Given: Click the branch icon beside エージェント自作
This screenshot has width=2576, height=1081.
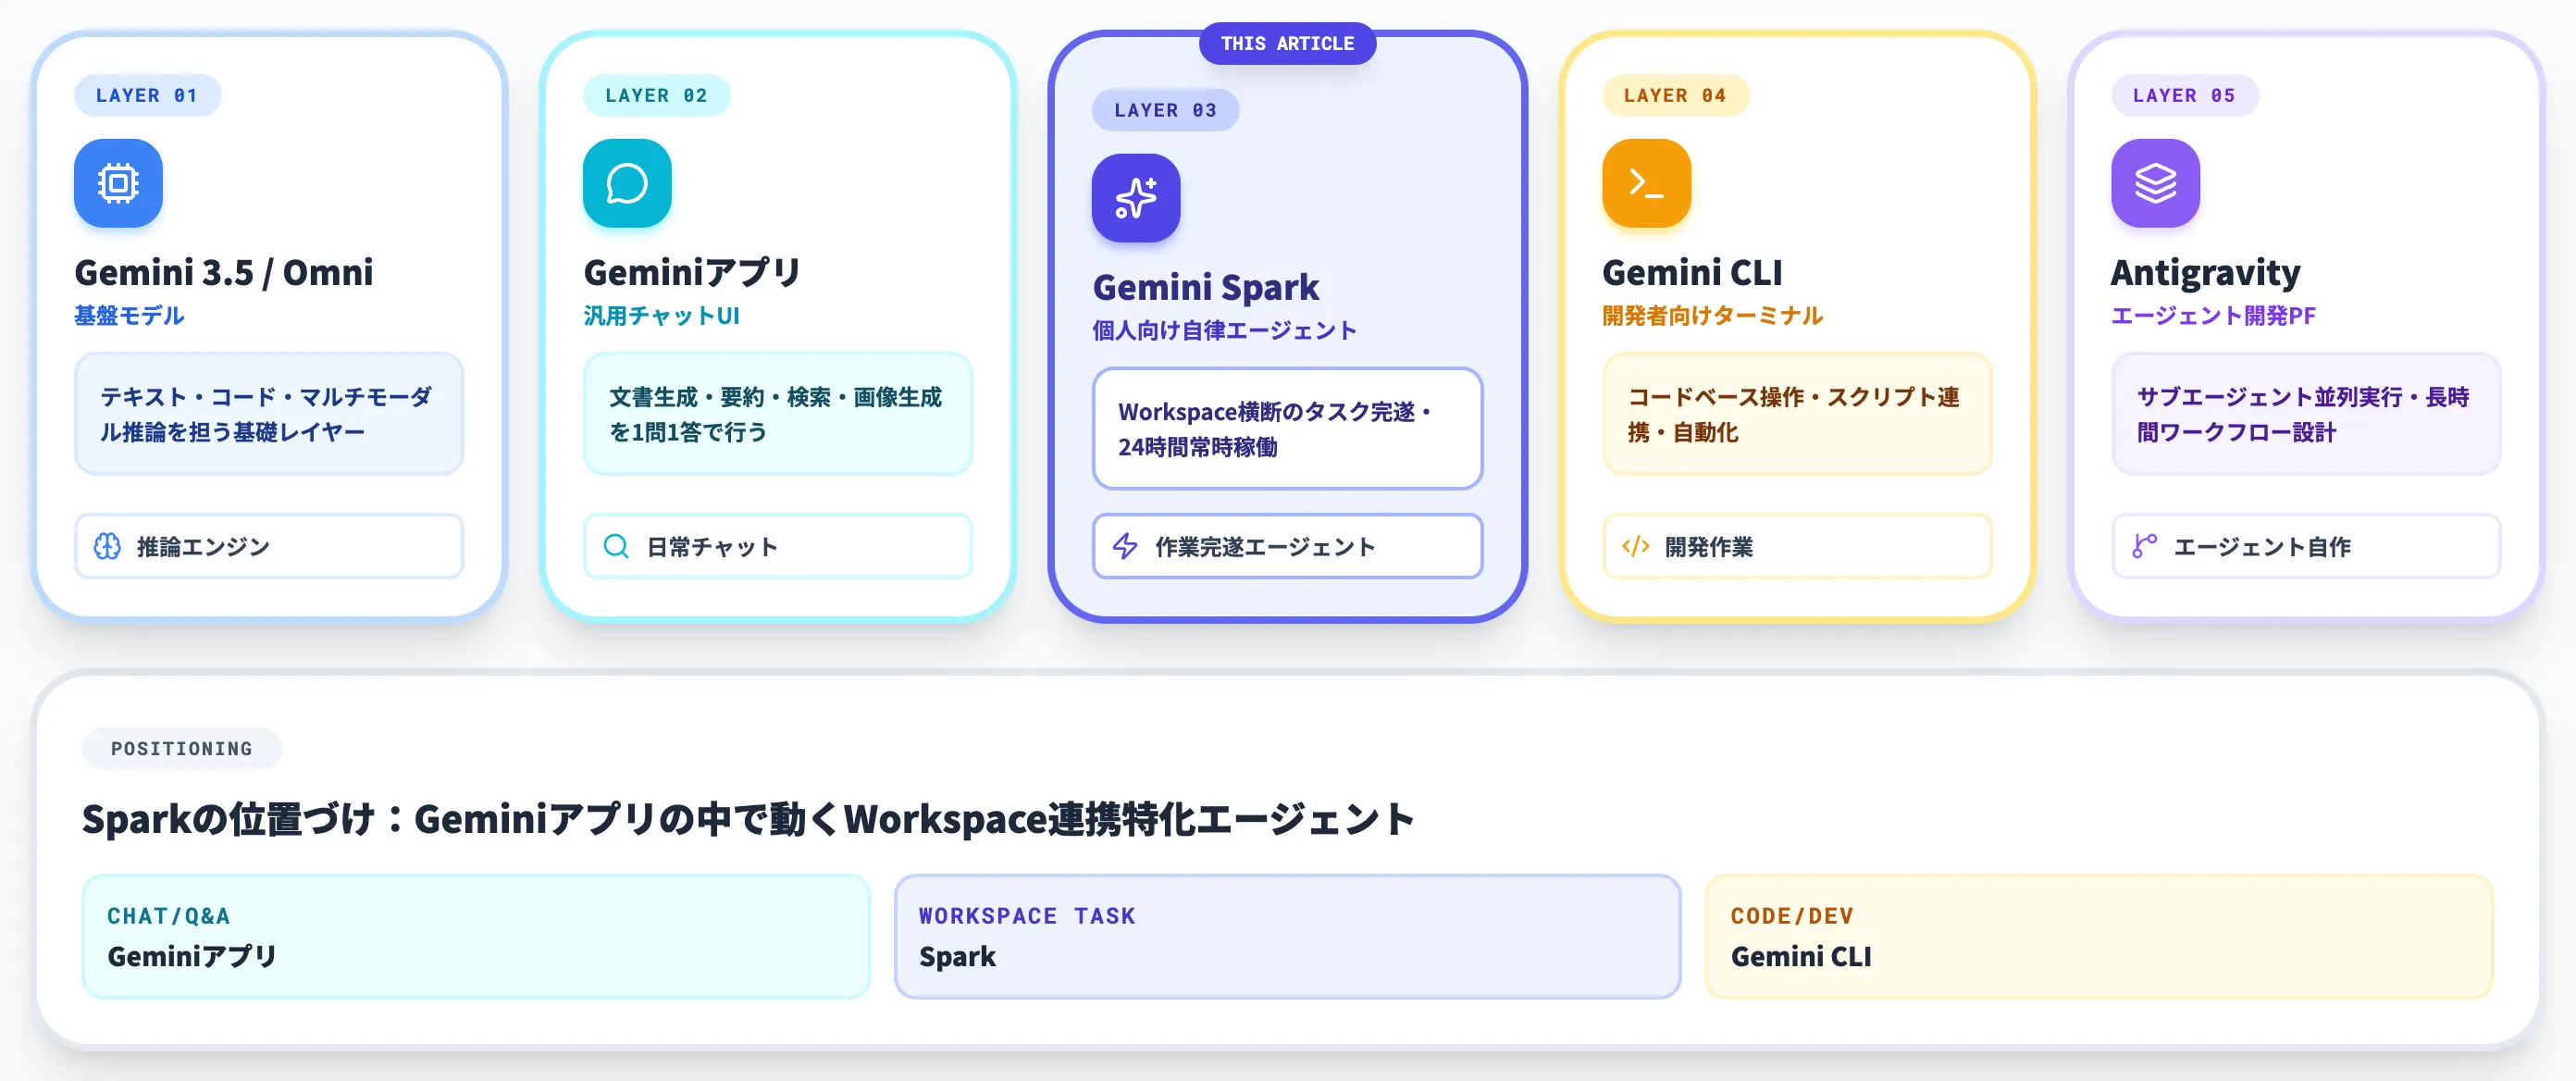Looking at the screenshot, I should [2144, 546].
